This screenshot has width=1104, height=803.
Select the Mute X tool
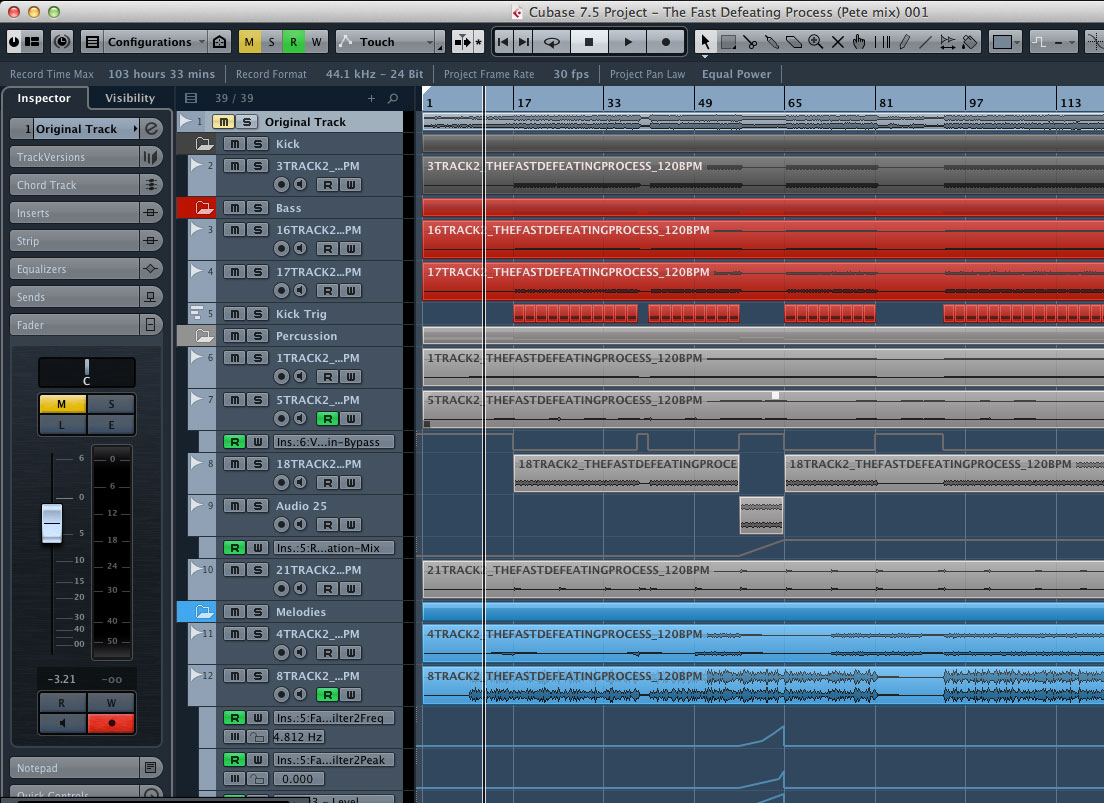click(837, 42)
